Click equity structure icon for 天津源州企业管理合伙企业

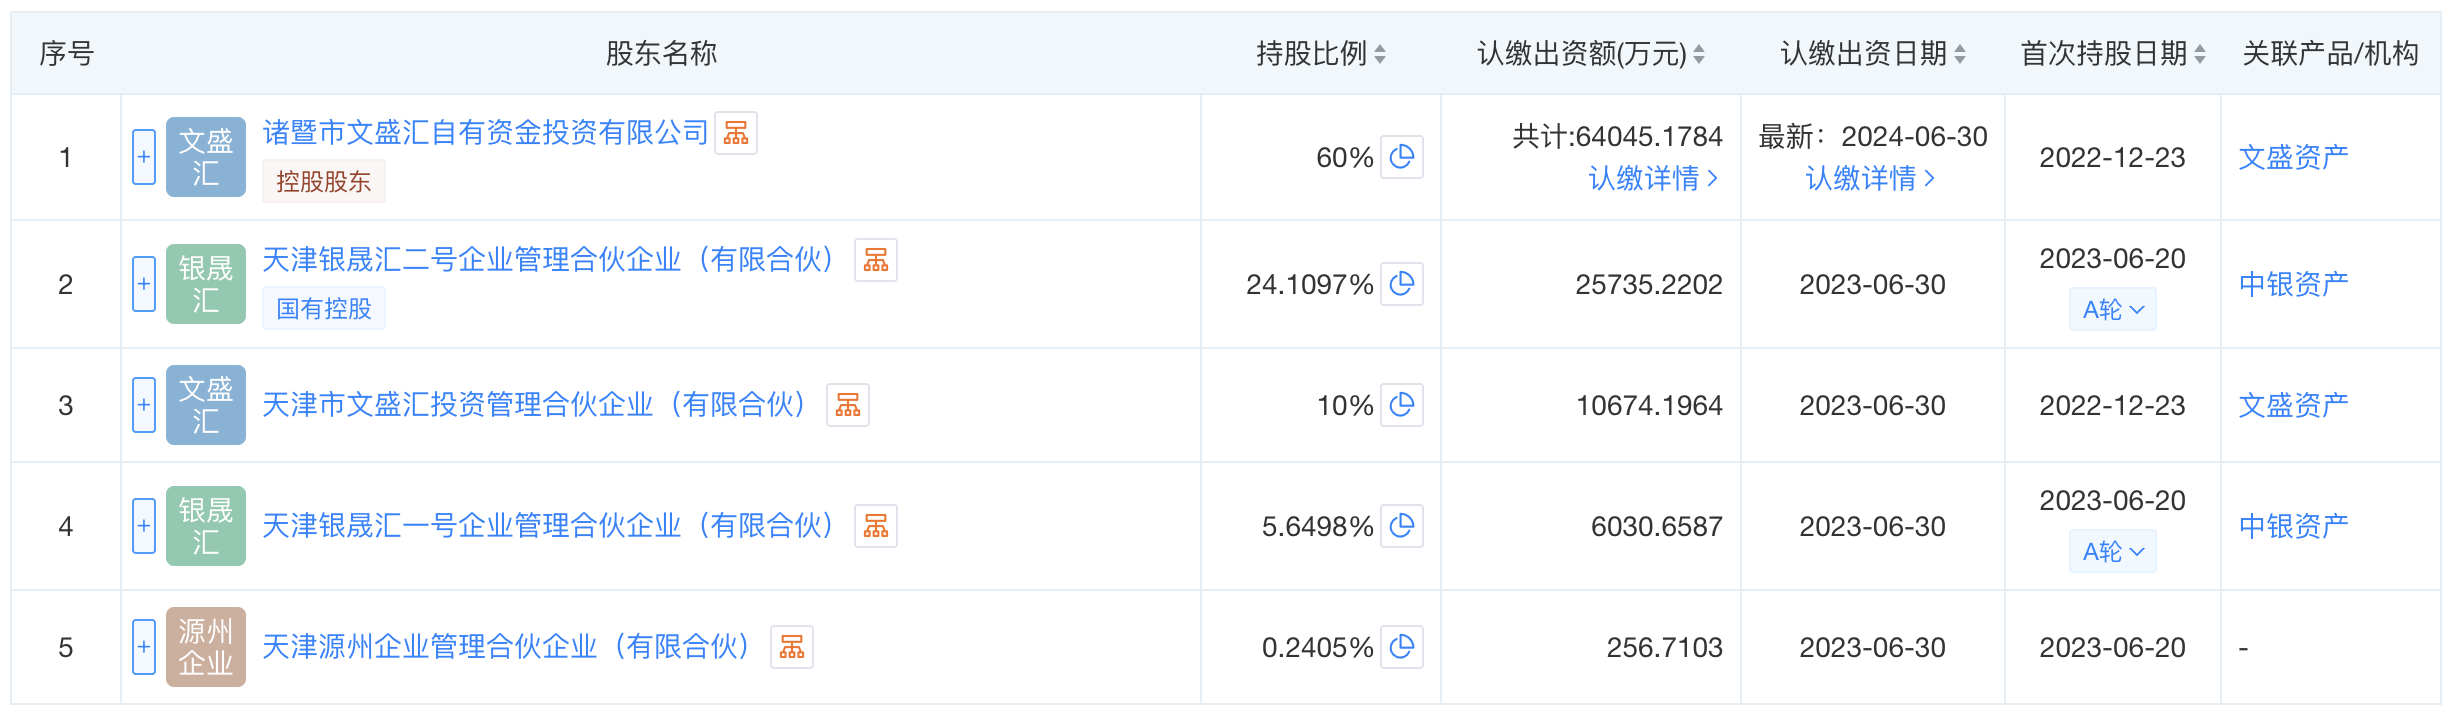pyautogui.click(x=792, y=647)
